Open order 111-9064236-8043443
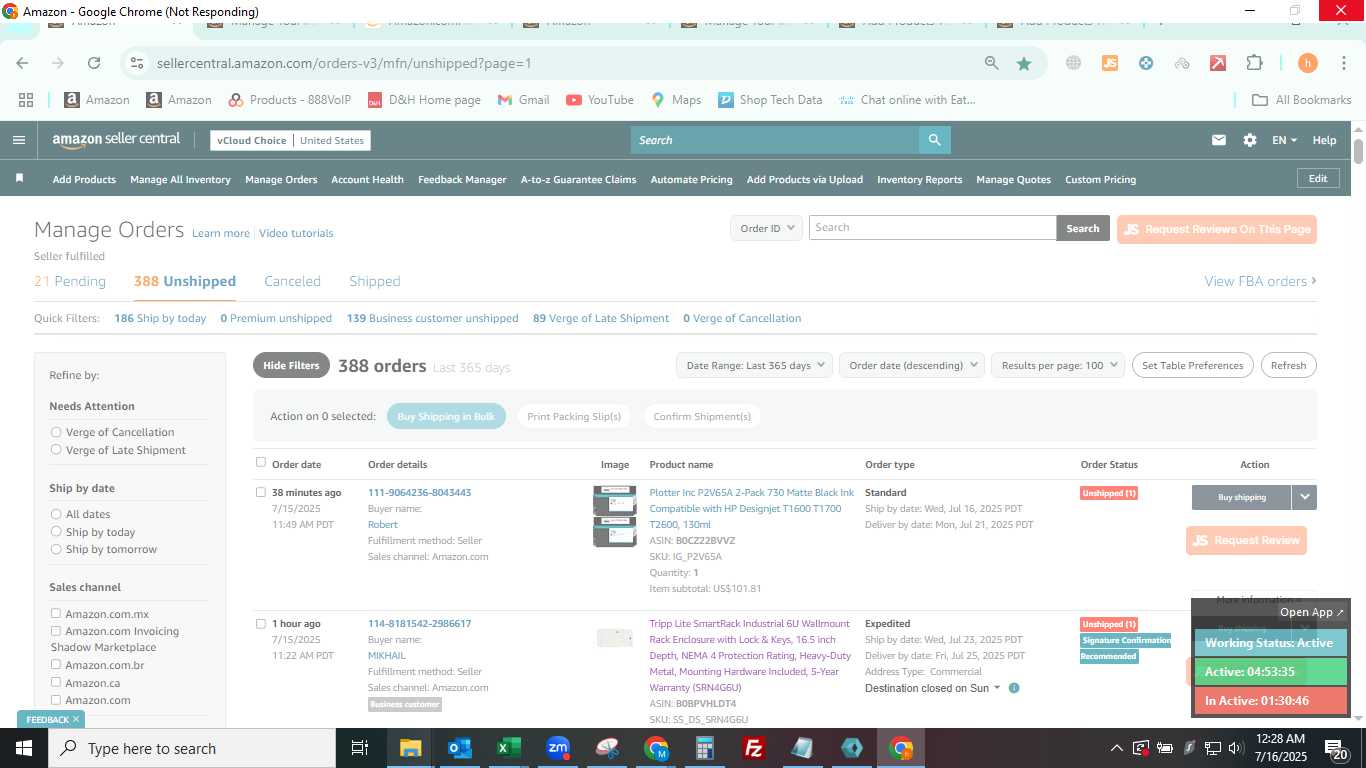Screen dimensions: 1366x768 (419, 492)
